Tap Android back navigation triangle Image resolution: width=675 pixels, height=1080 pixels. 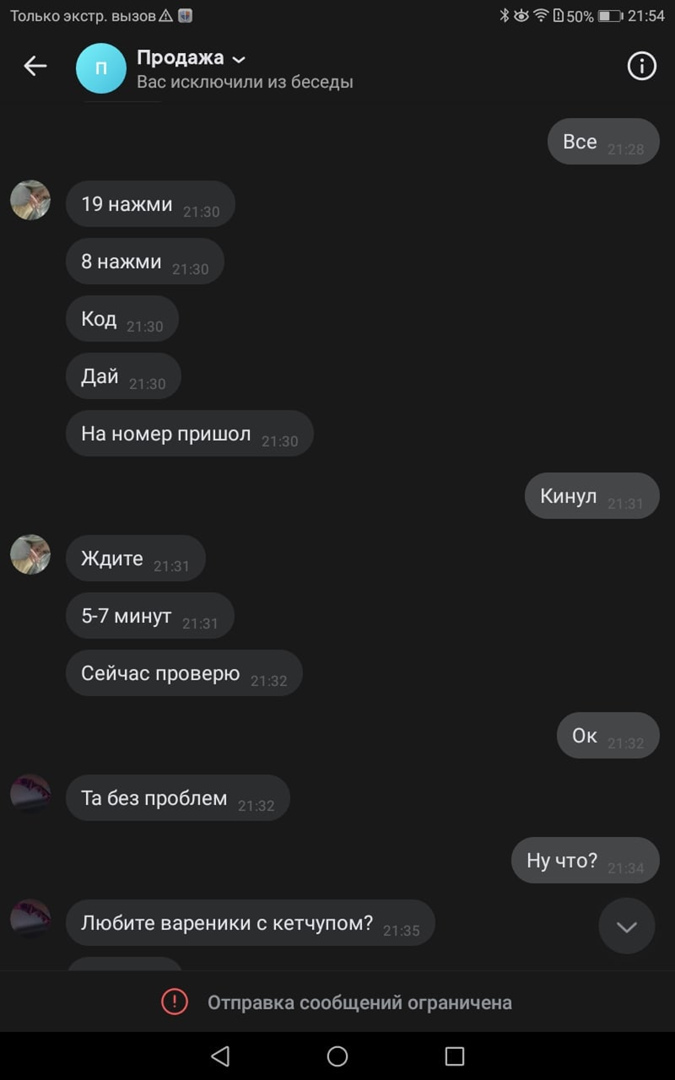[x=220, y=1055]
